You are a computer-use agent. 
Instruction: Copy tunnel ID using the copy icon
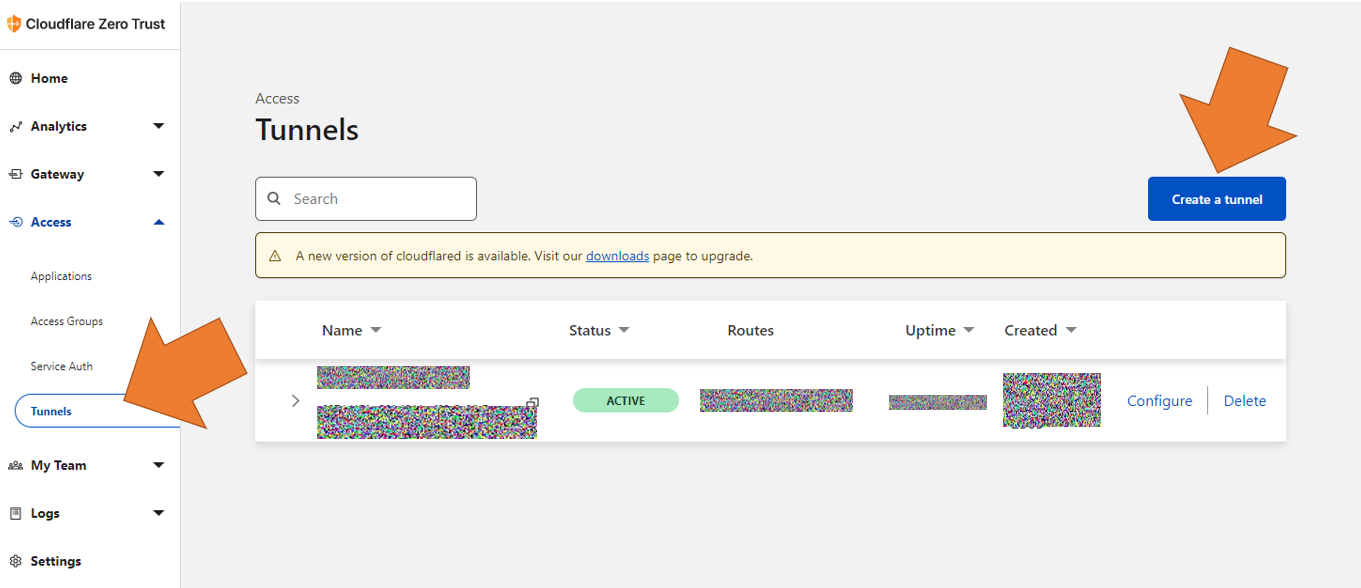coord(532,404)
